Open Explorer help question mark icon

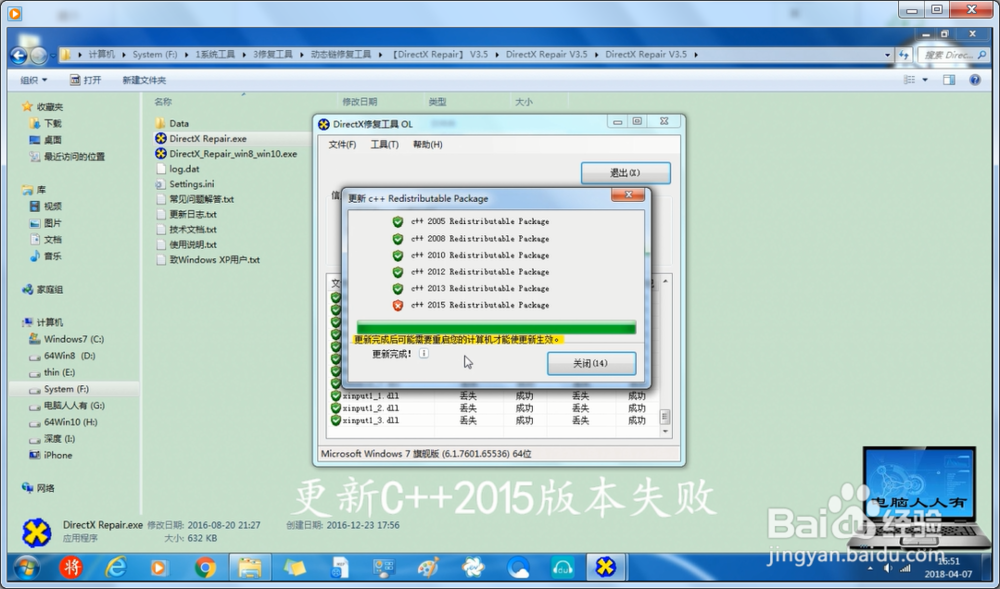point(974,80)
